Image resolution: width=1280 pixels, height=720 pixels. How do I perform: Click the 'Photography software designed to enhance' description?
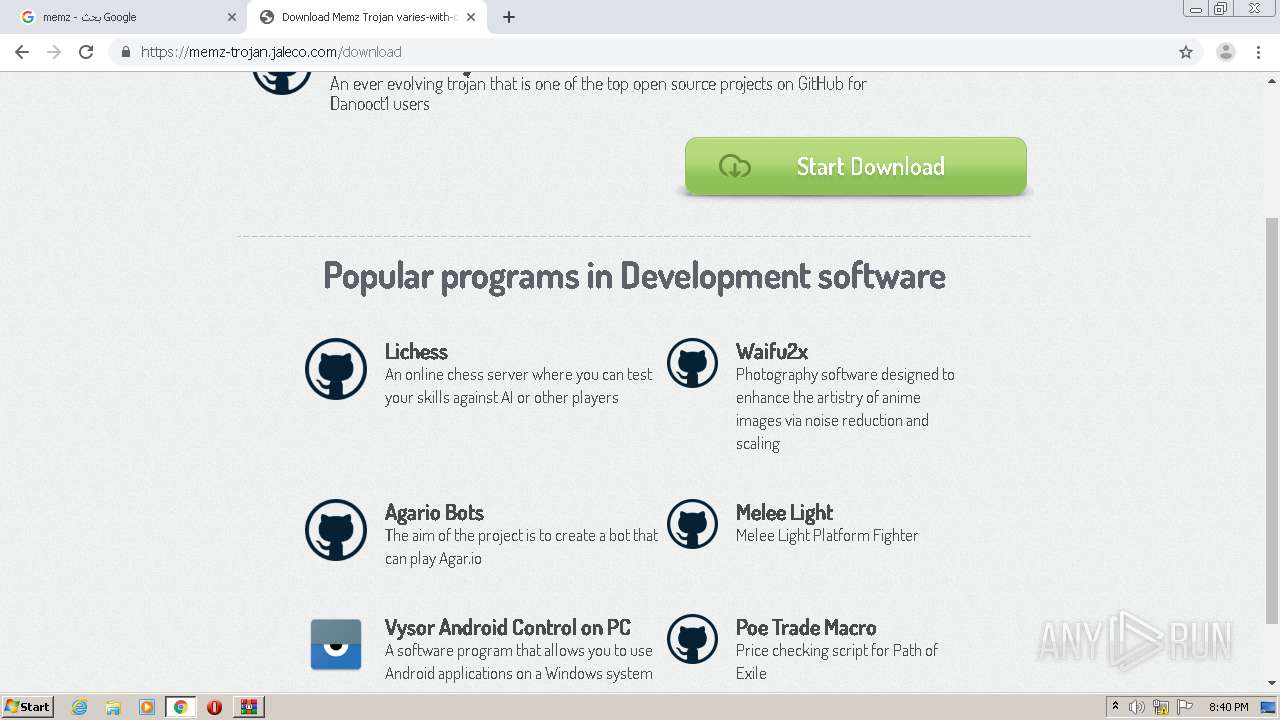[845, 409]
